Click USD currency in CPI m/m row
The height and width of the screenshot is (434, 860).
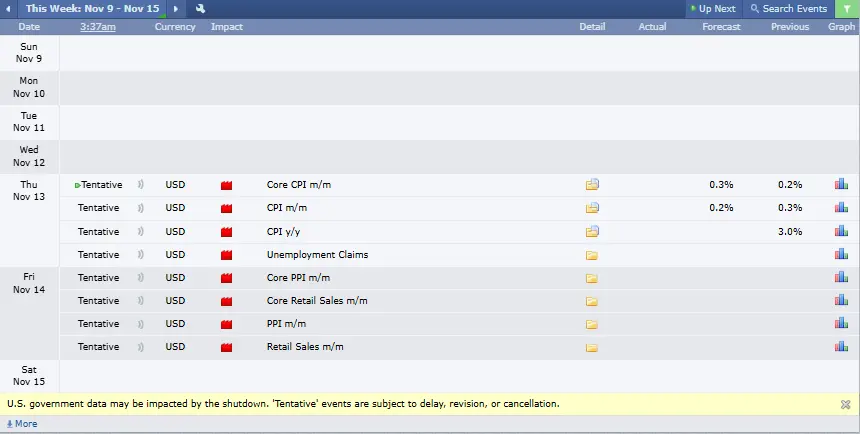coord(176,208)
